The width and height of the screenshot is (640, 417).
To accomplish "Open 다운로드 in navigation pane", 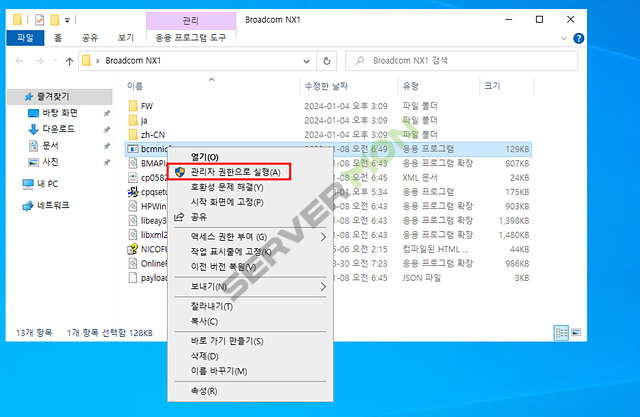I will 58,129.
